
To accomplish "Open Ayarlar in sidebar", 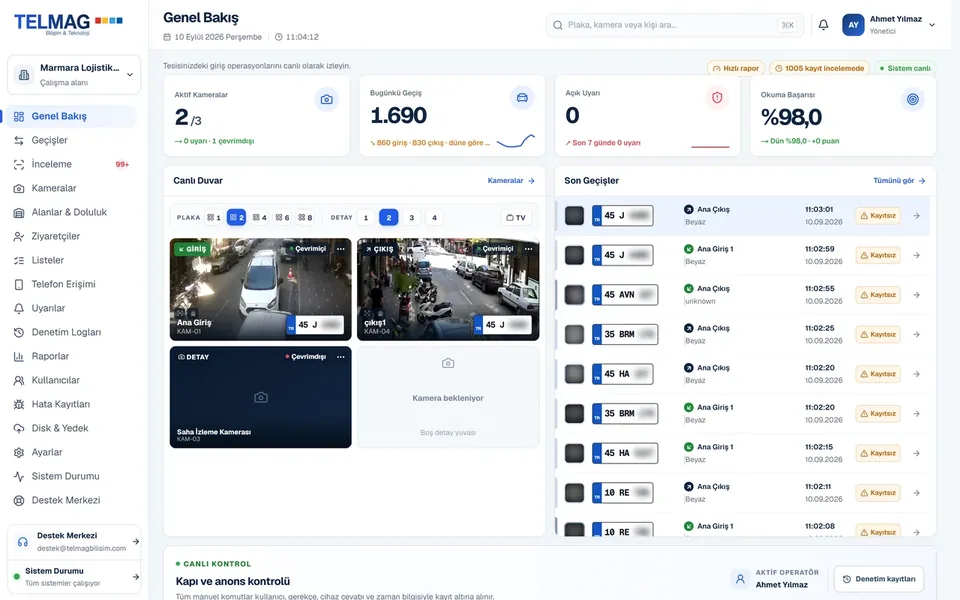I will pyautogui.click(x=70, y=452).
